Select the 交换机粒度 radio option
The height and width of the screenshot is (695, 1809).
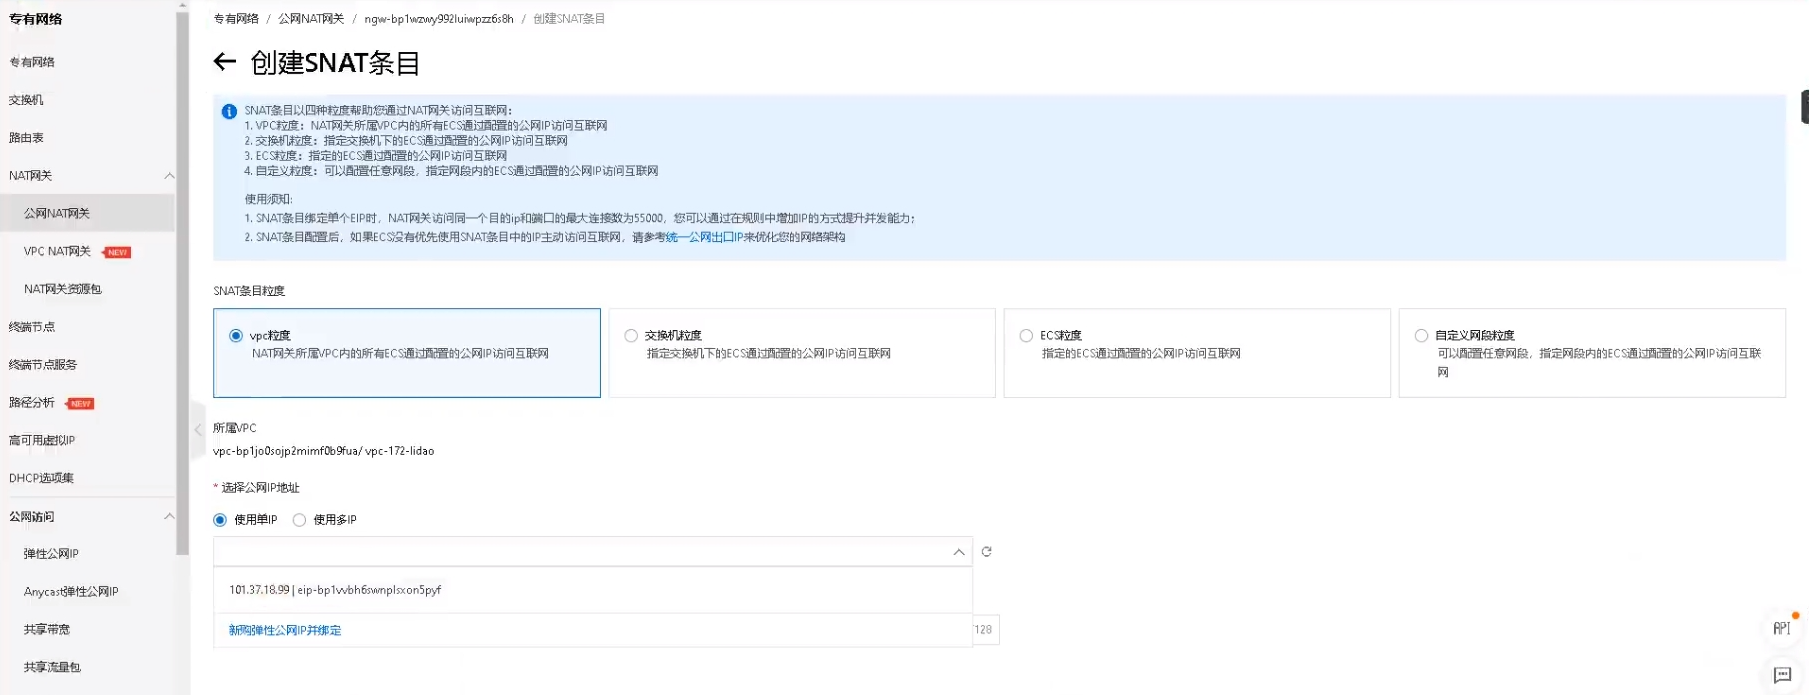tap(631, 336)
